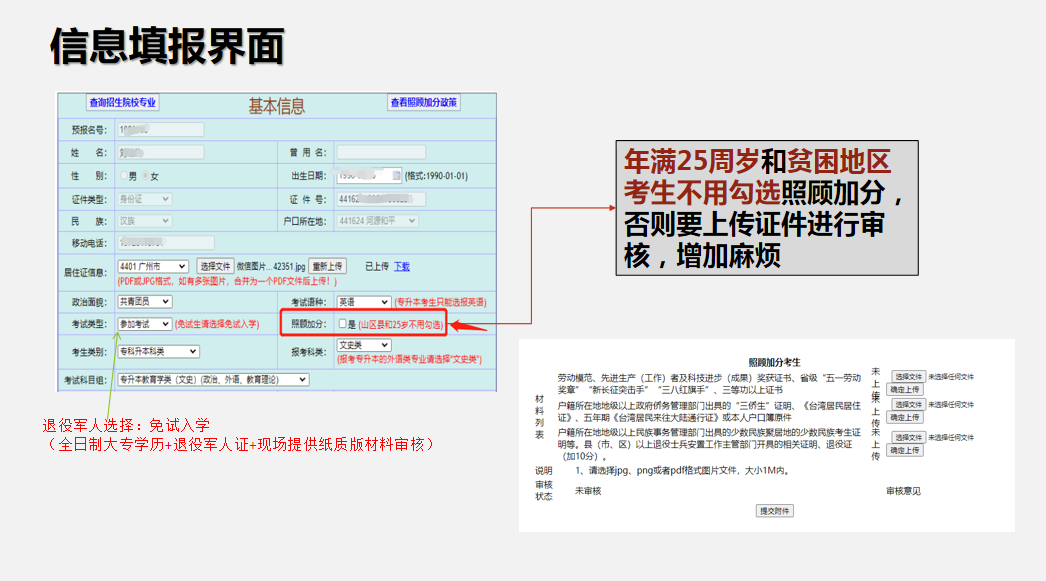选择性别为女的单选按钮
The height and width of the screenshot is (581, 1046).
(144, 174)
